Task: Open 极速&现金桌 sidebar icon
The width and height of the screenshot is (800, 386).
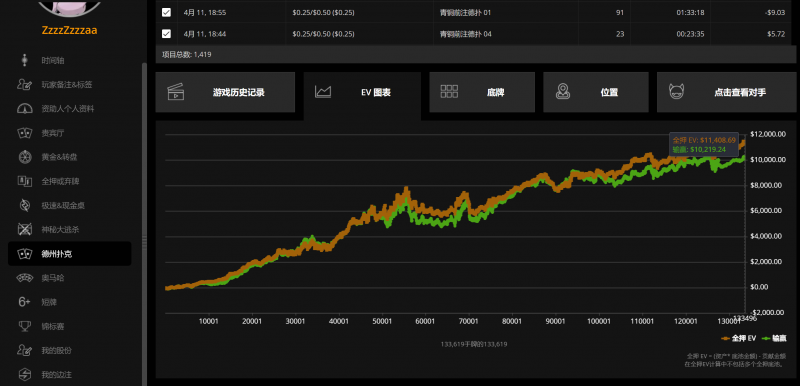Action: tap(24, 205)
